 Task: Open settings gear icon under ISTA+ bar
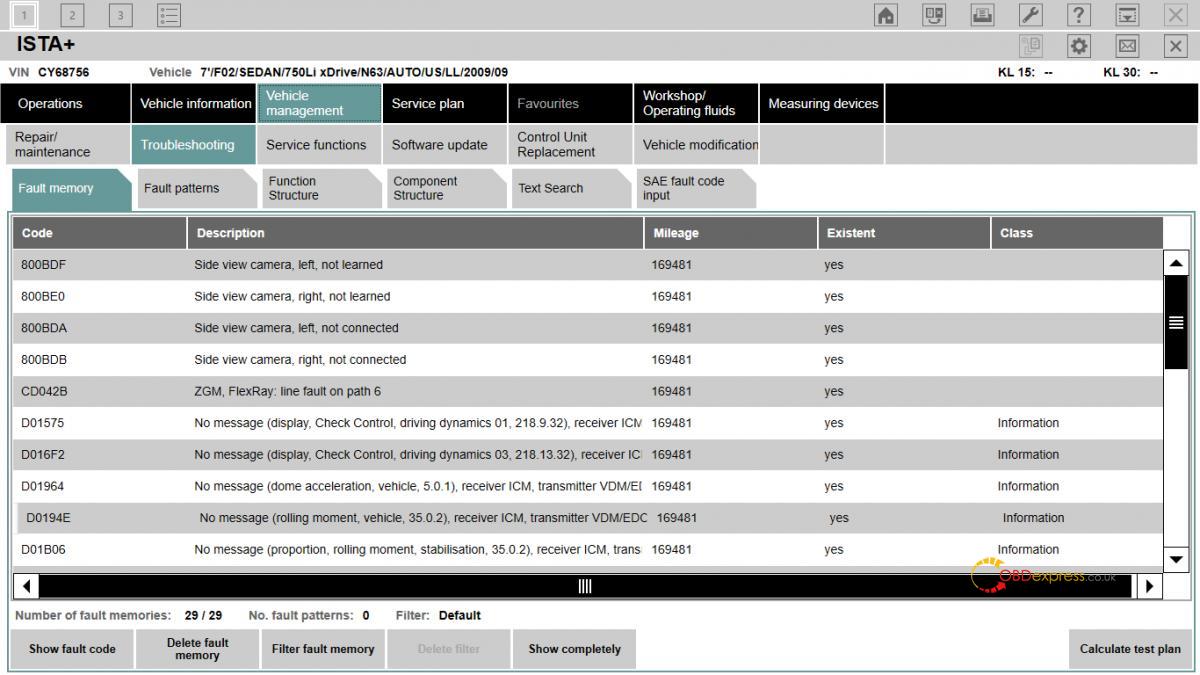pos(1079,46)
